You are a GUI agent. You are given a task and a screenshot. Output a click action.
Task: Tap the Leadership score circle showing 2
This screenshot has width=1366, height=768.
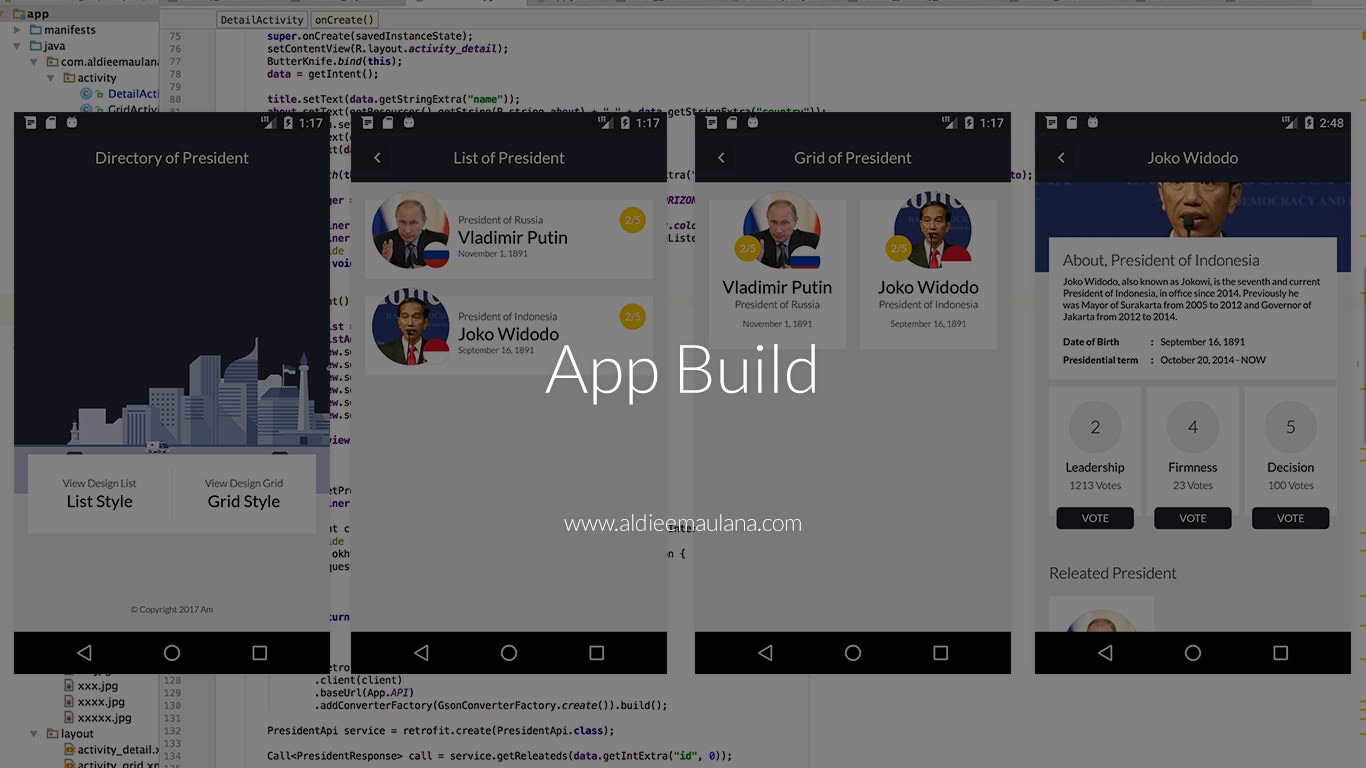pos(1095,427)
